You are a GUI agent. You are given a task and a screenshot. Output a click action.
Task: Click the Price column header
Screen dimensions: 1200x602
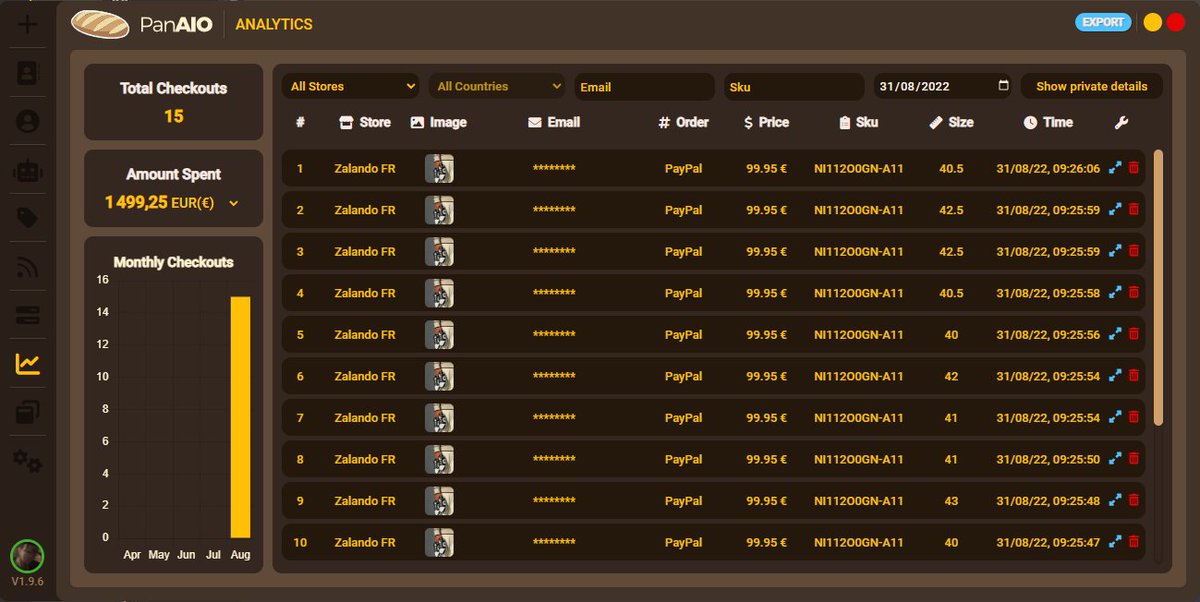[766, 122]
